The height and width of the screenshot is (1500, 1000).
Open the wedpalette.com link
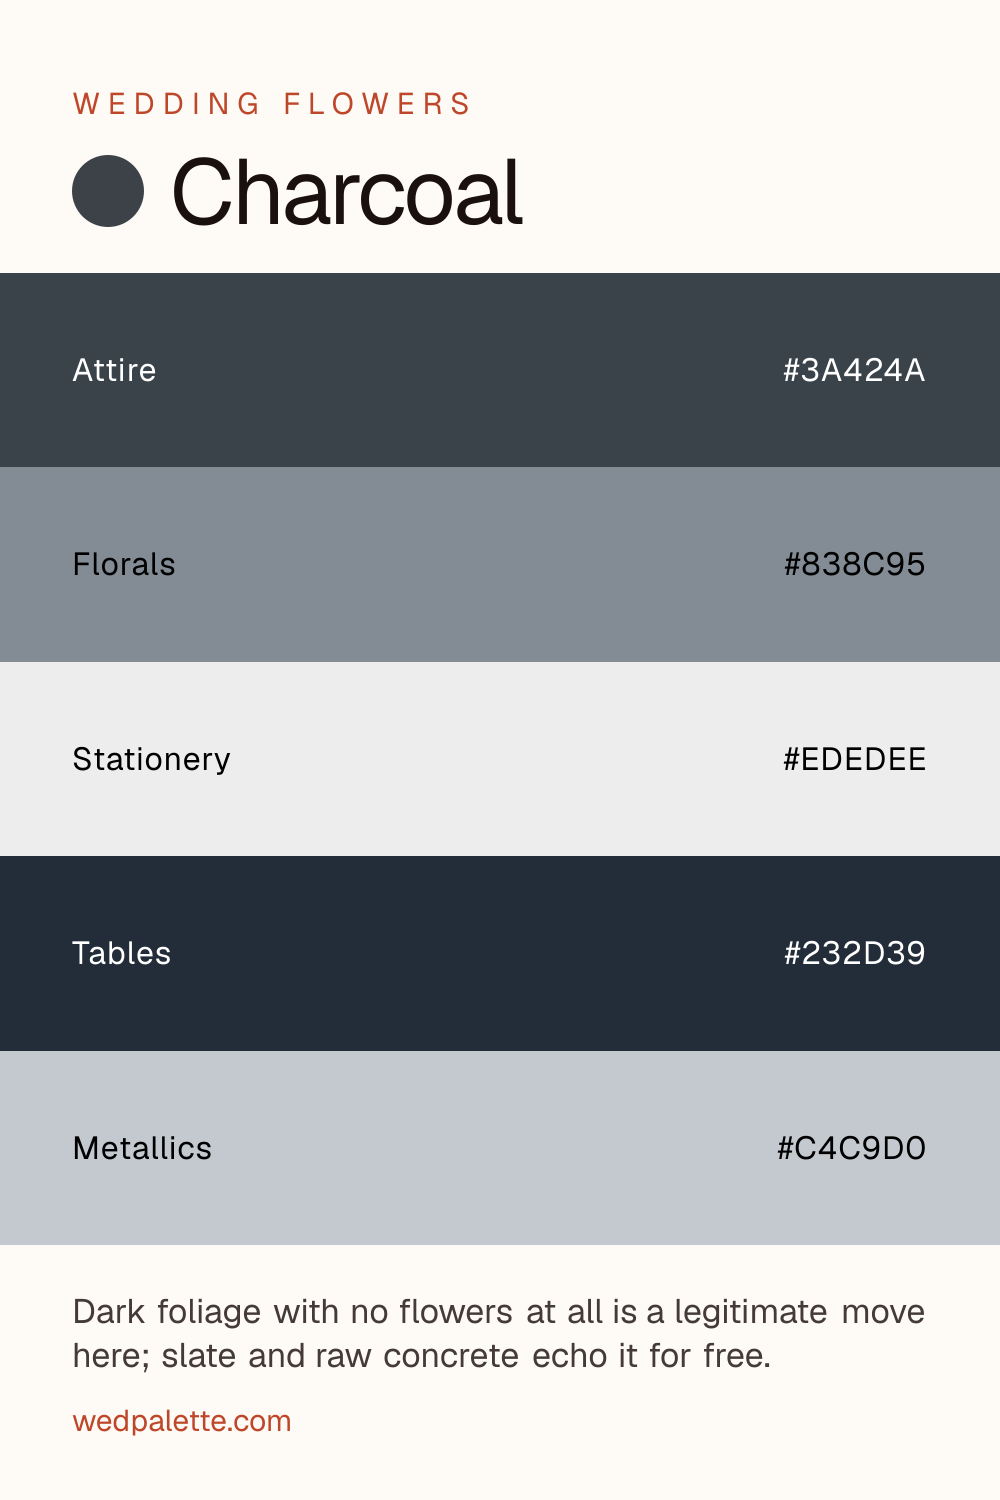click(x=182, y=1421)
